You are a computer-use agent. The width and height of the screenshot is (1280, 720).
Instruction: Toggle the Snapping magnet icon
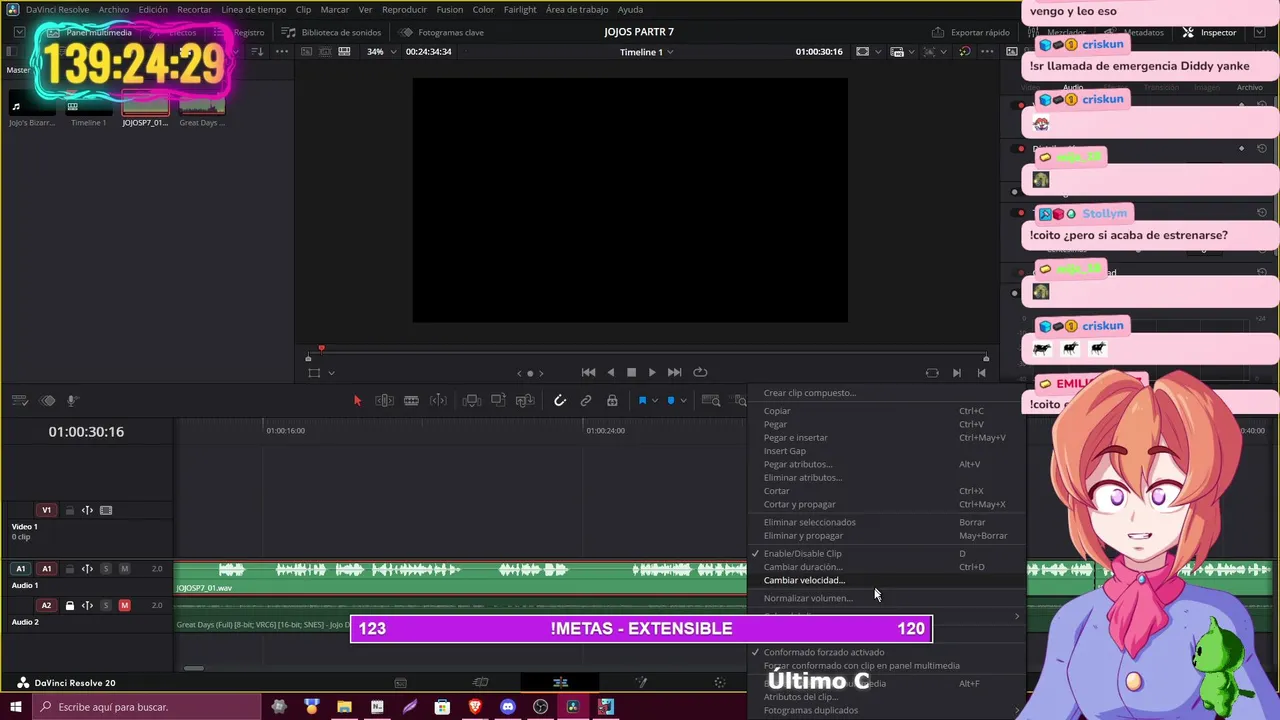pyautogui.click(x=560, y=401)
